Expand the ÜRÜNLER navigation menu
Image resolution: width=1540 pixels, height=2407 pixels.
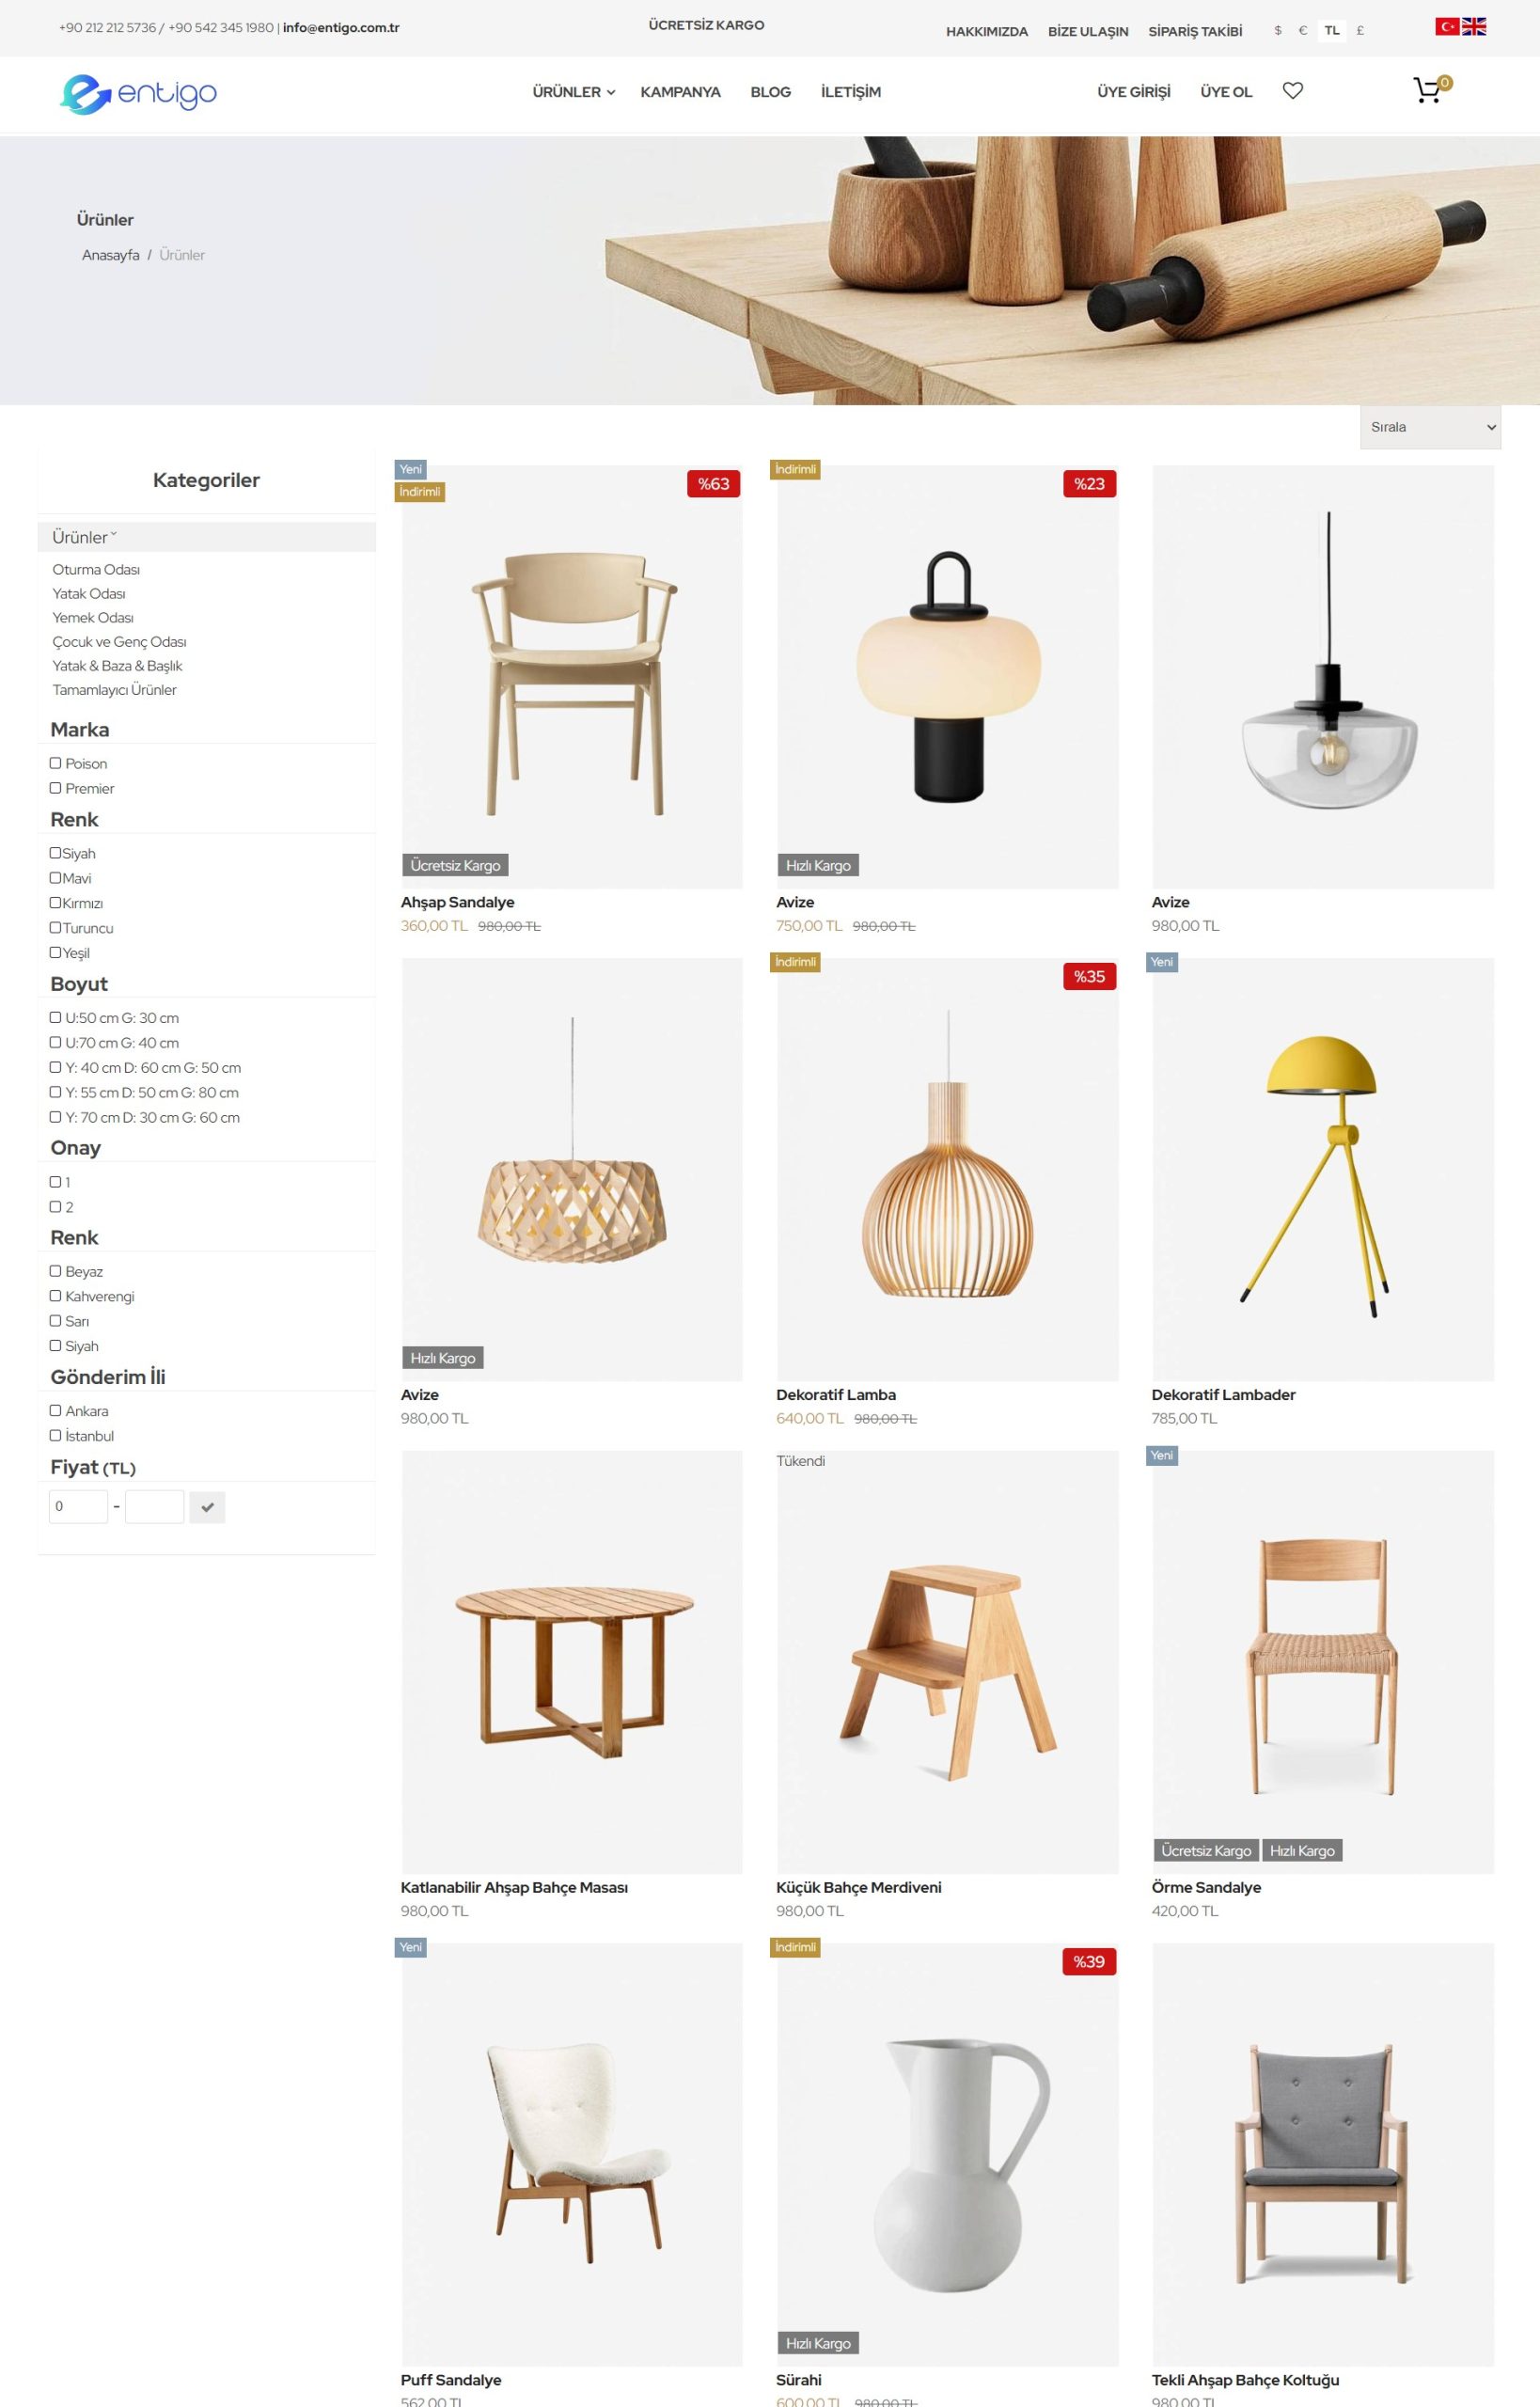573,92
